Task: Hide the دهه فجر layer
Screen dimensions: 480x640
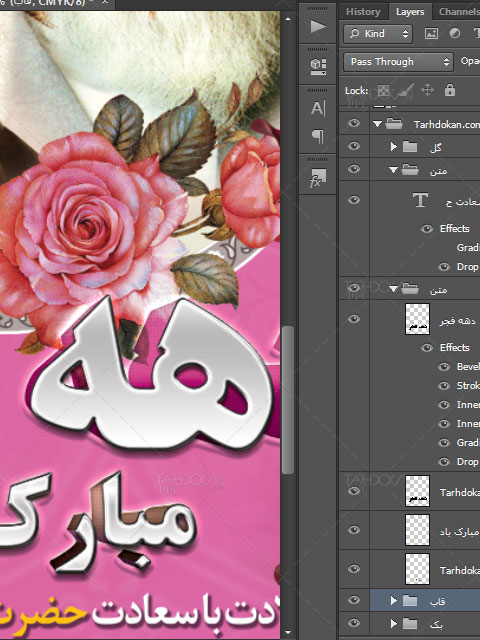Action: pyautogui.click(x=354, y=319)
